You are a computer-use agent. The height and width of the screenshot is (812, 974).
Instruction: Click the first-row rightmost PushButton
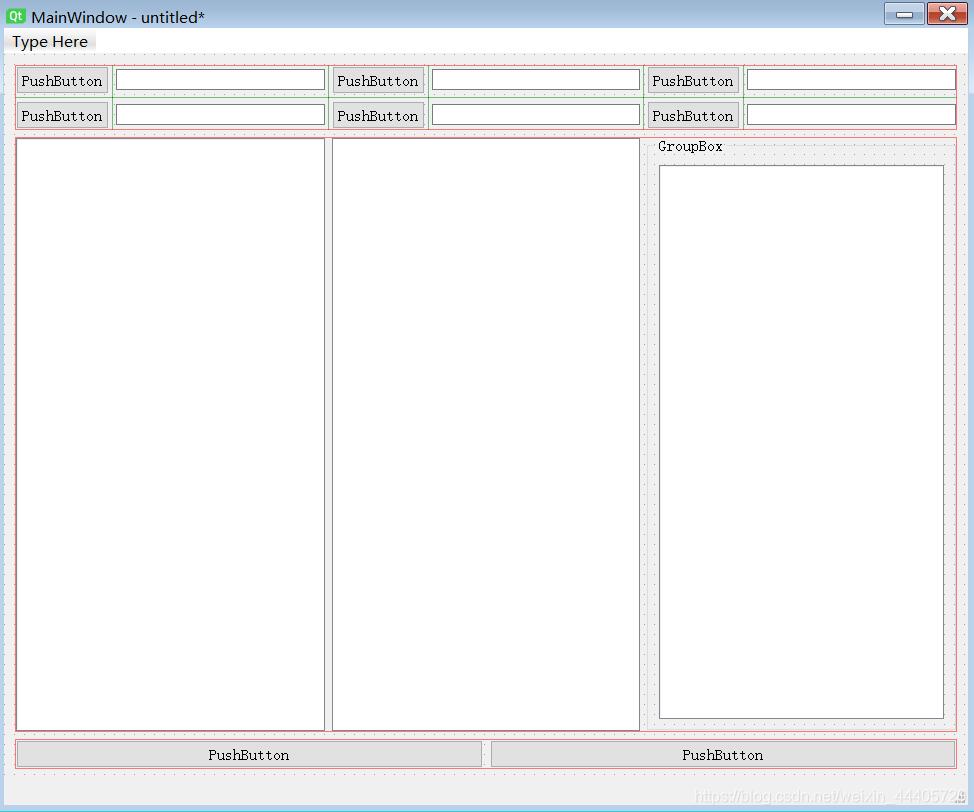[693, 81]
